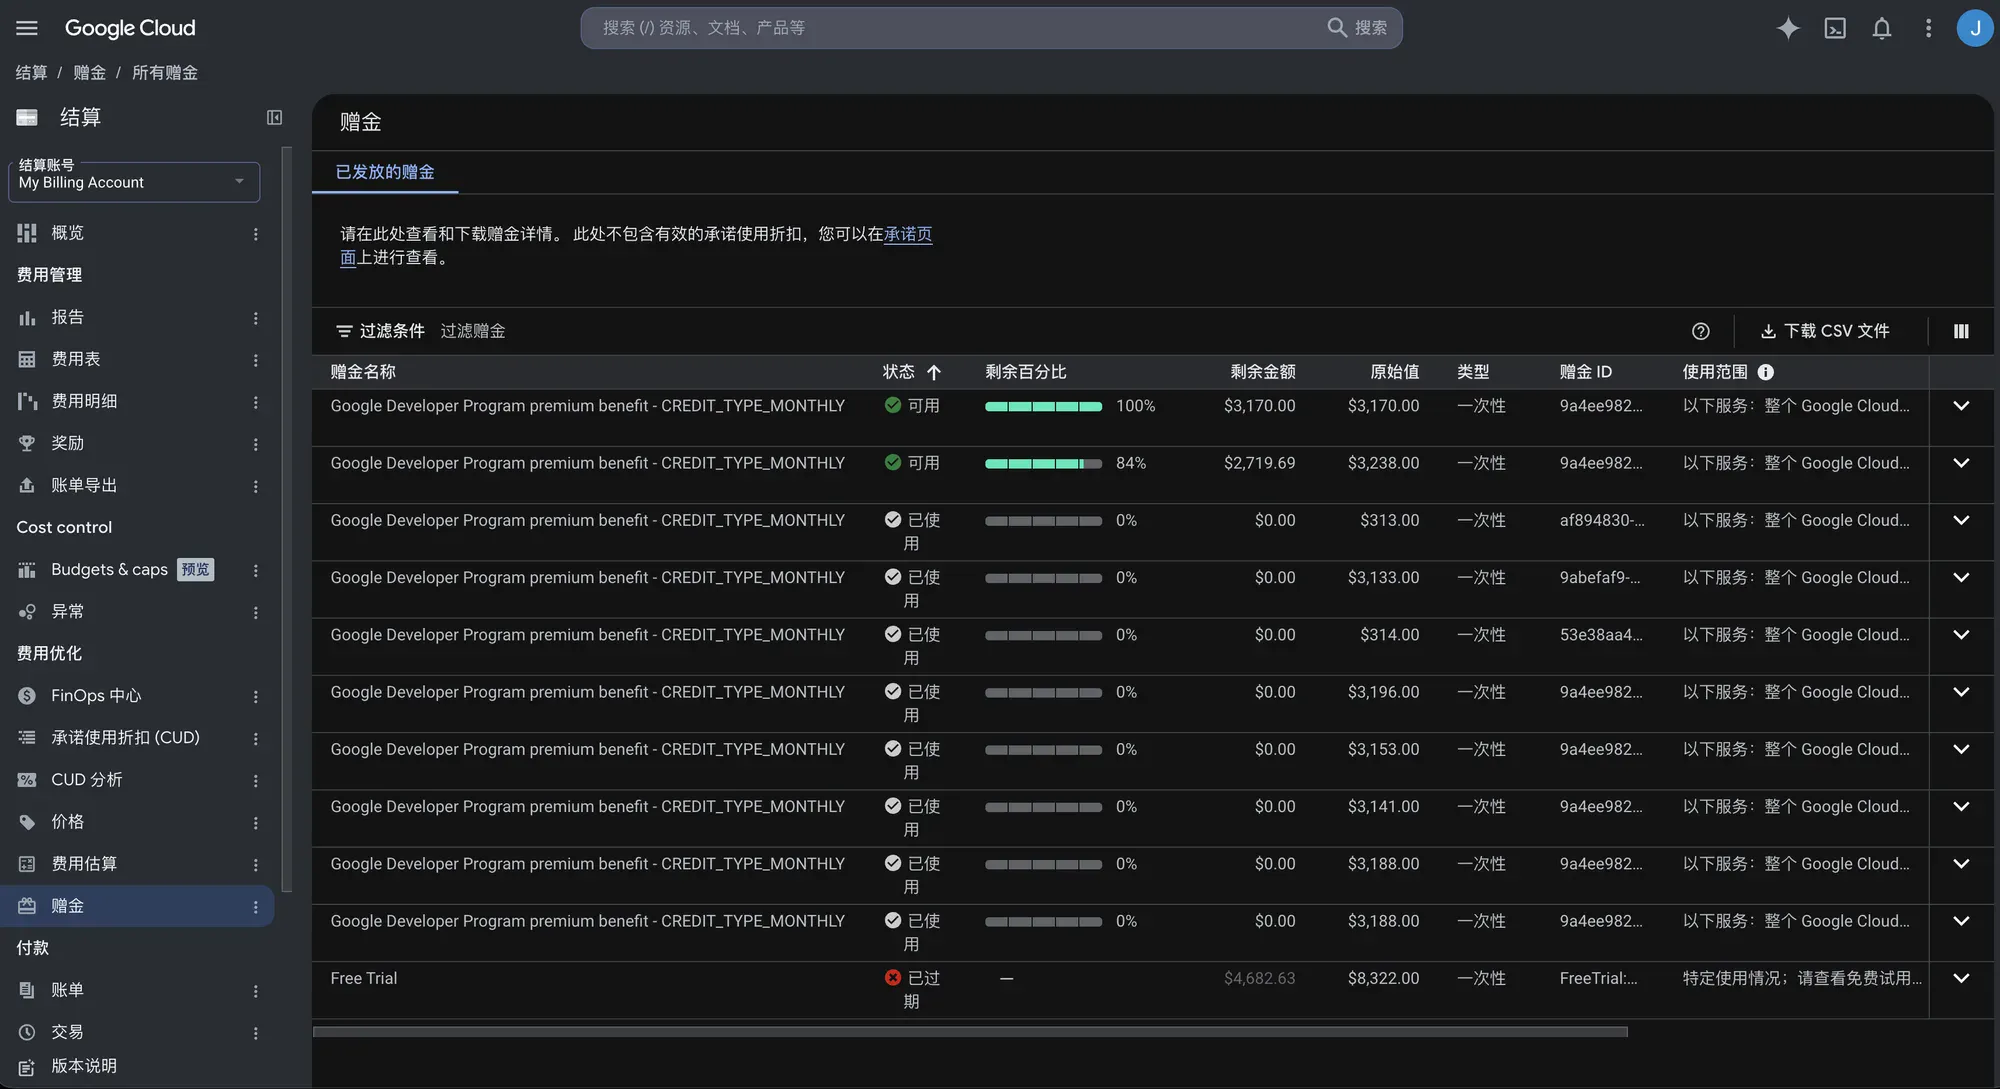The height and width of the screenshot is (1089, 2000).
Task: Click the 0% progress bar for $313.00 credit
Action: pos(1043,521)
